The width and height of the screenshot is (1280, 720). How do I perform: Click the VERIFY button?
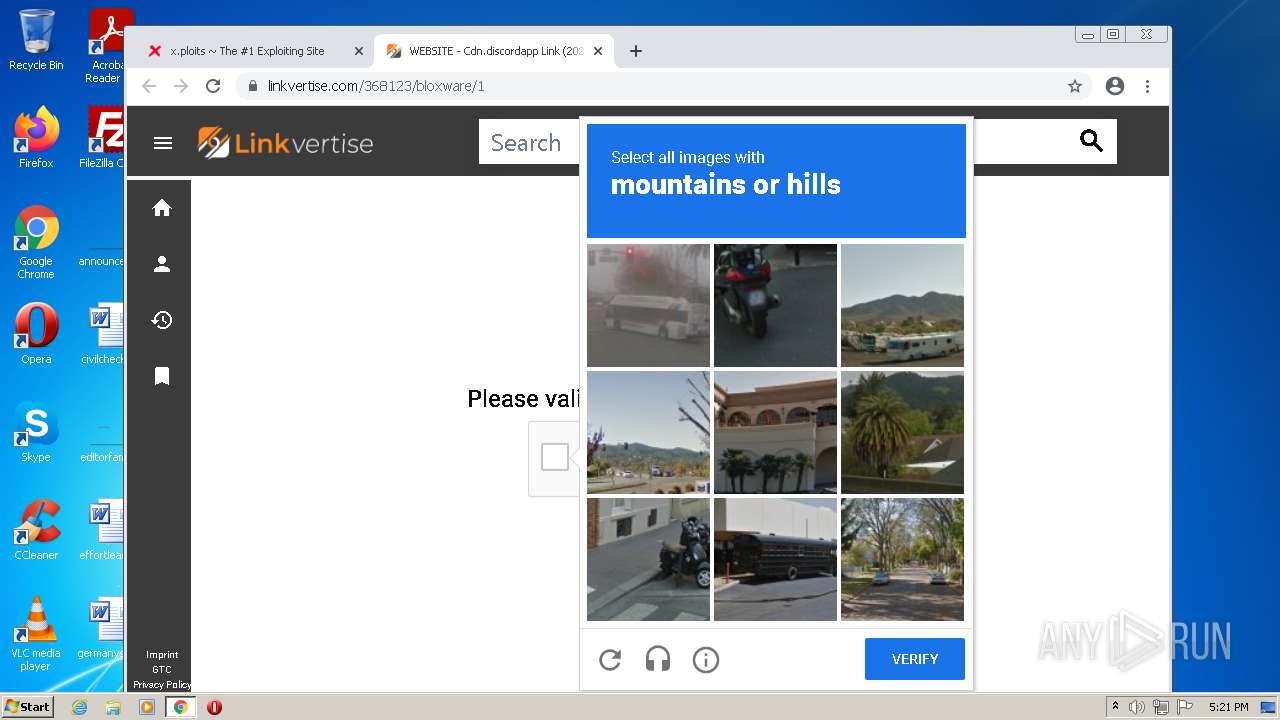pos(915,659)
